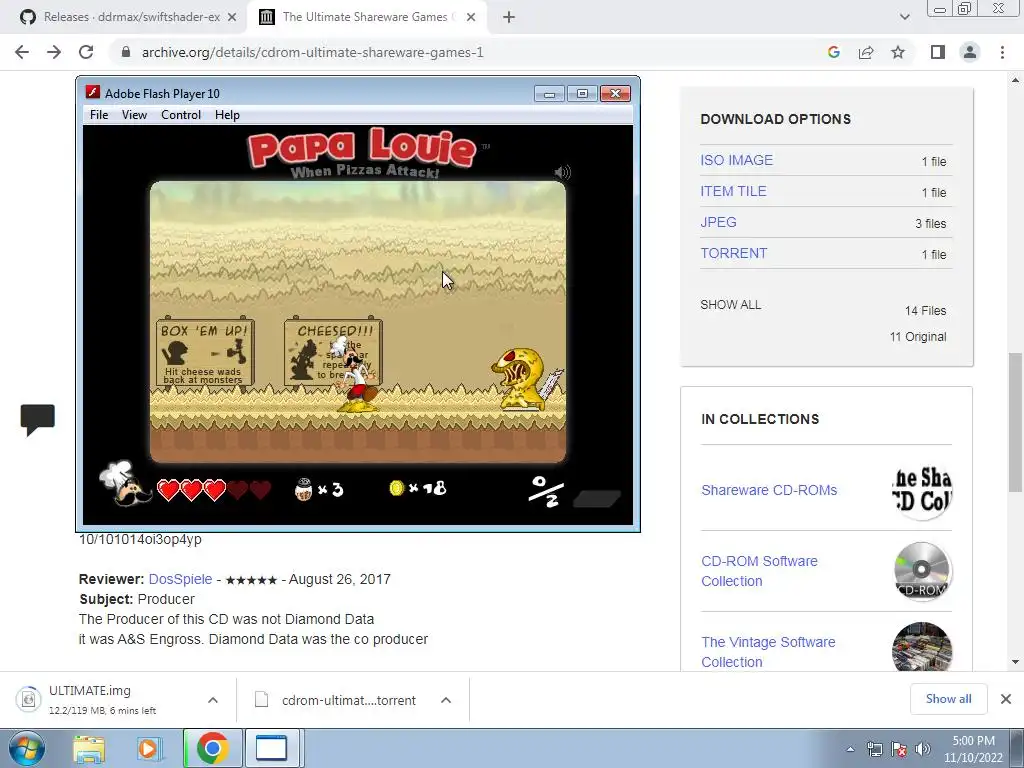Click SHOW ALL download options
The width and height of the screenshot is (1024, 768).
(x=730, y=305)
